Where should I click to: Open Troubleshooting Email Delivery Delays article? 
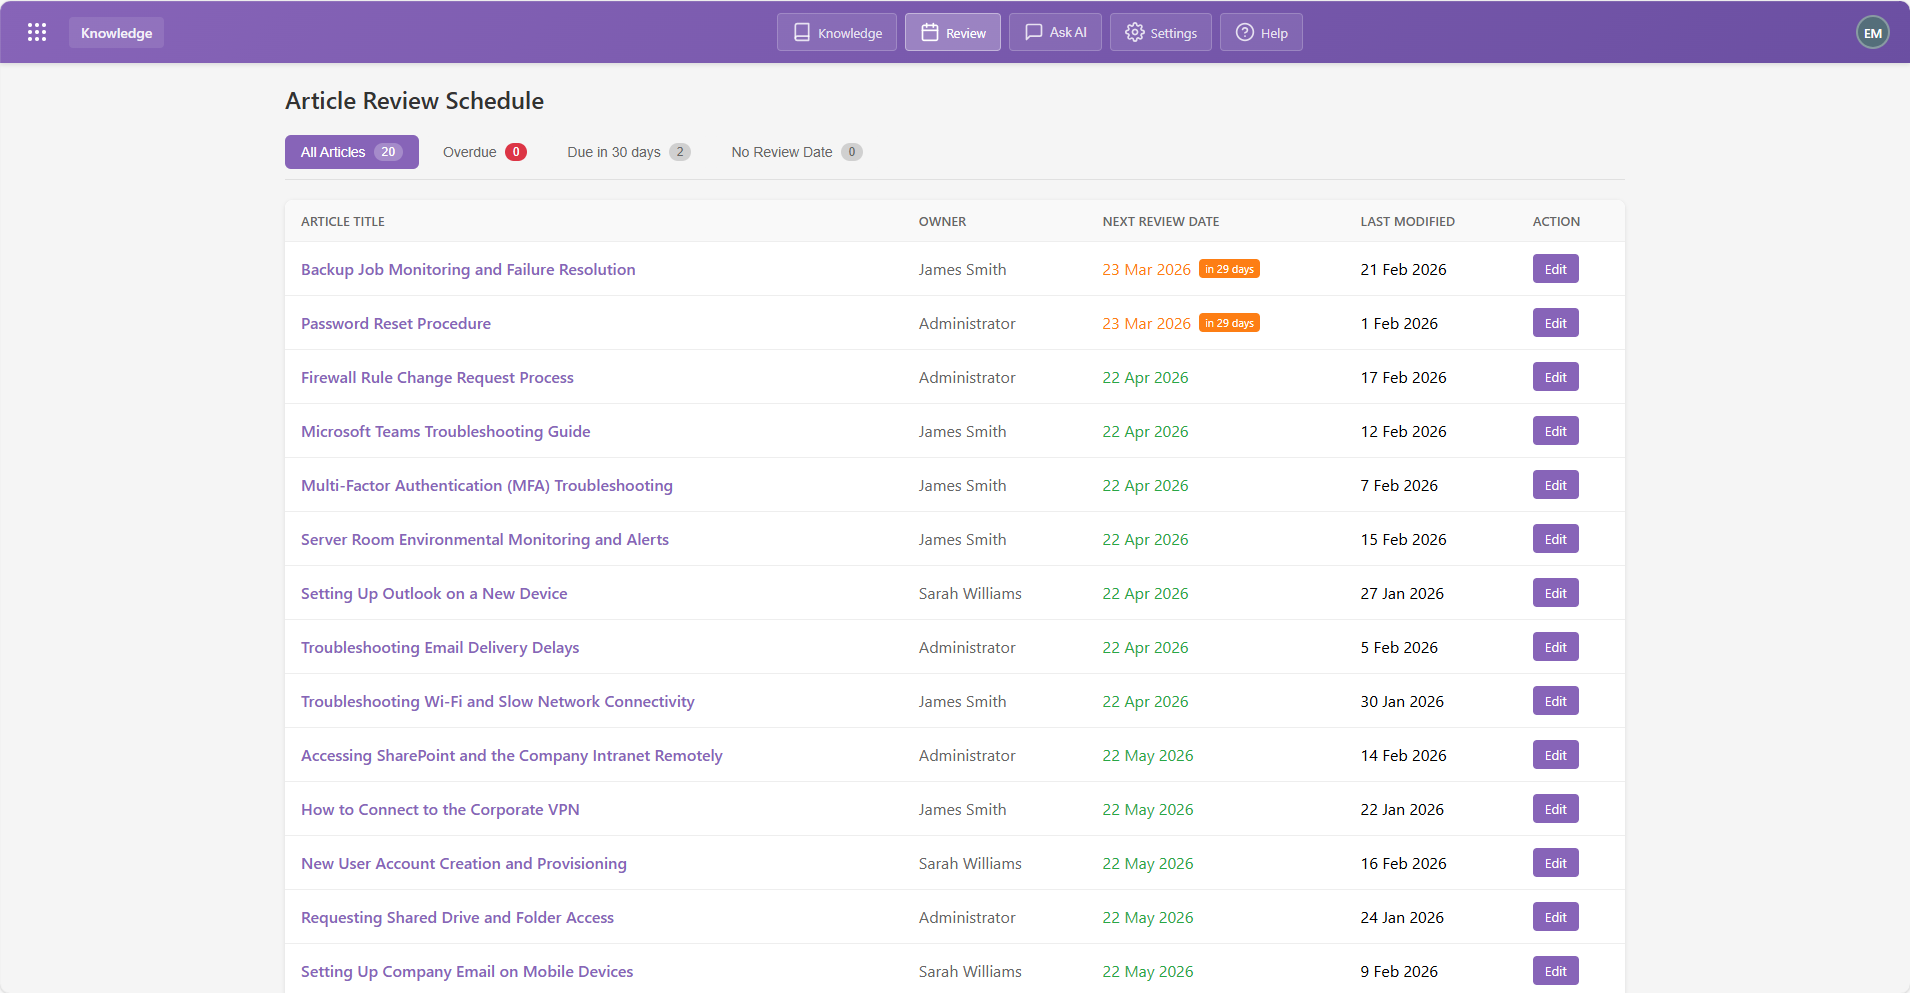tap(440, 647)
